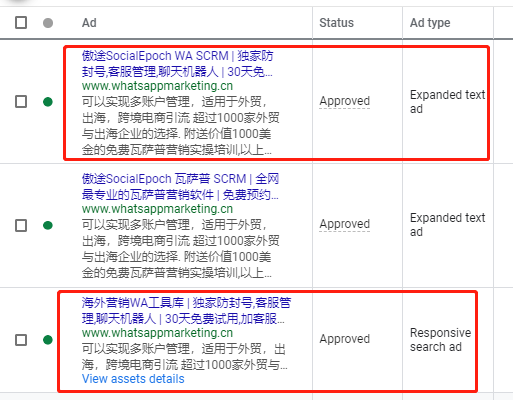Sort by the Ad column header

[x=89, y=23]
